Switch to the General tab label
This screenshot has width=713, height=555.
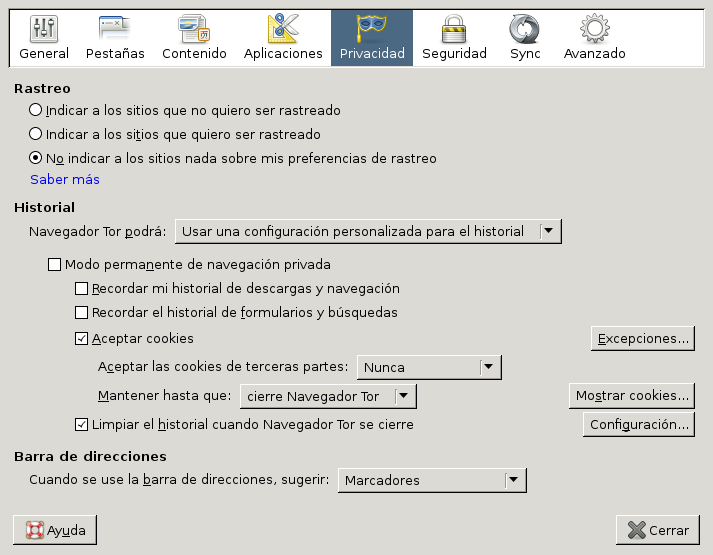click(x=44, y=54)
